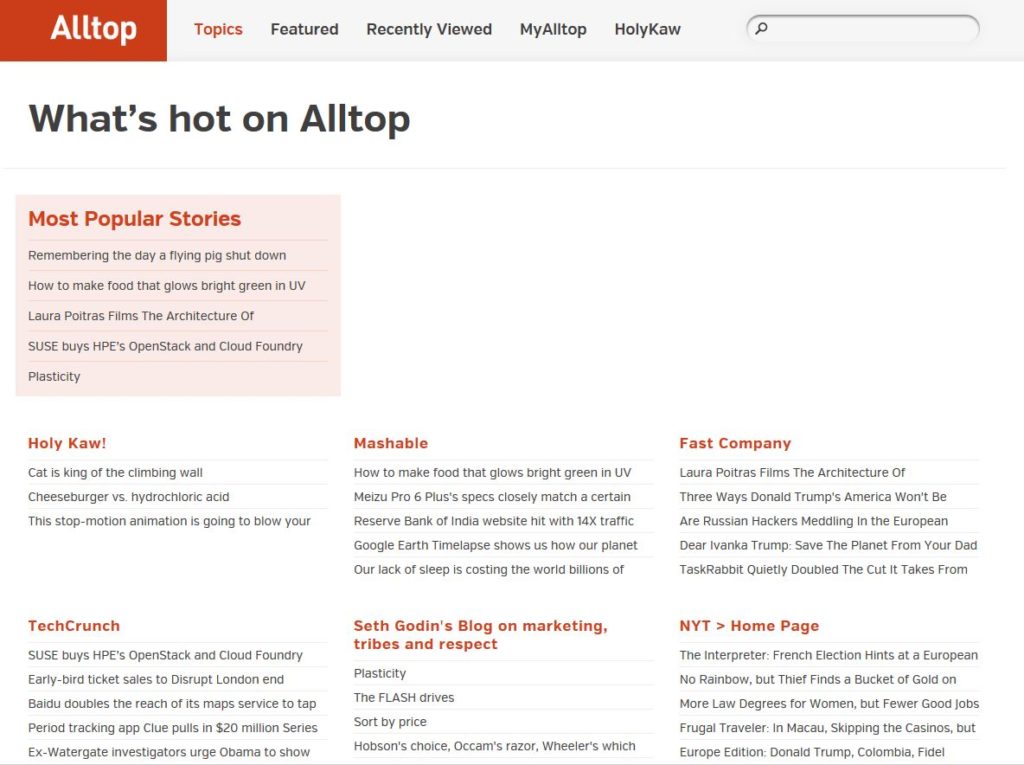Open 'Ex-Watergate investigators urge Obama' story
Screen dimensions: 1024x765
(169, 752)
